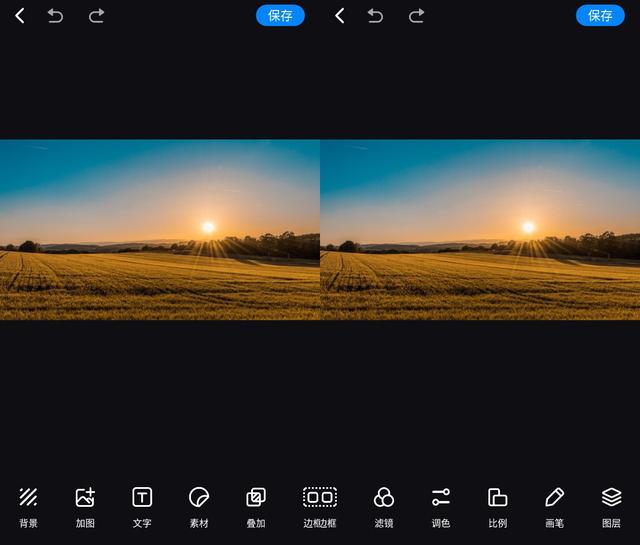
Task: Undo last edit on left screen
Action: click(55, 15)
